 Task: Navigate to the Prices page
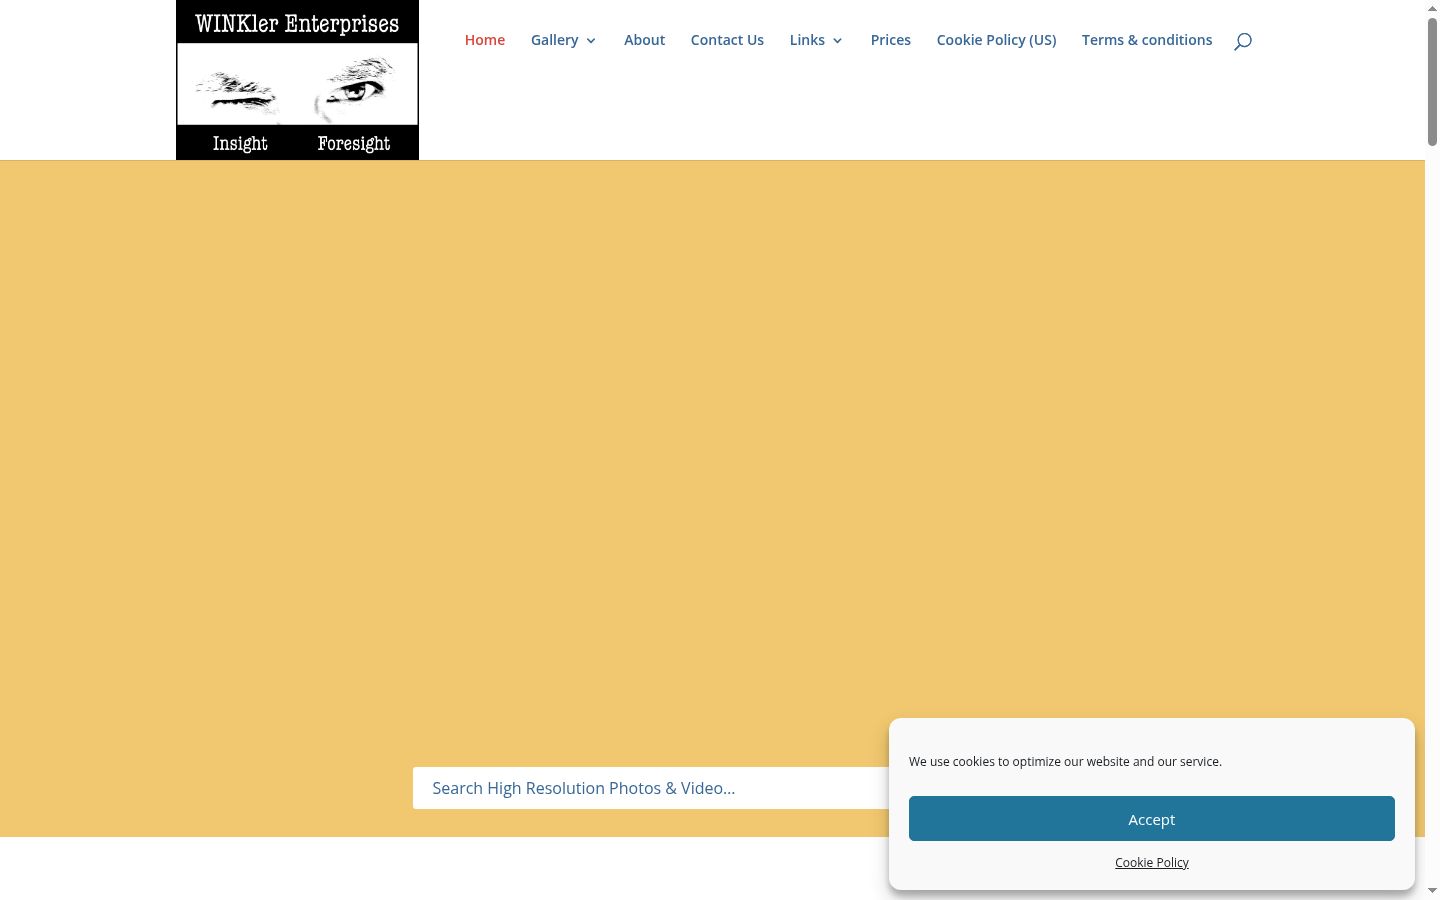[x=891, y=40]
